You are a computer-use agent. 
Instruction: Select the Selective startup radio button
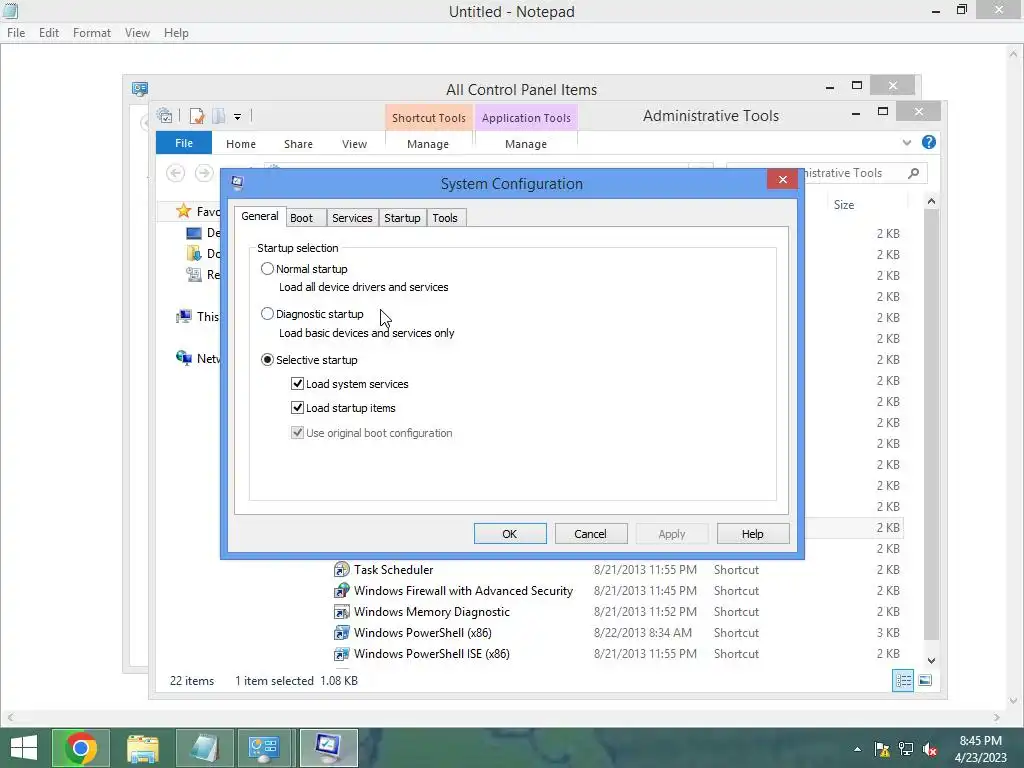(267, 360)
